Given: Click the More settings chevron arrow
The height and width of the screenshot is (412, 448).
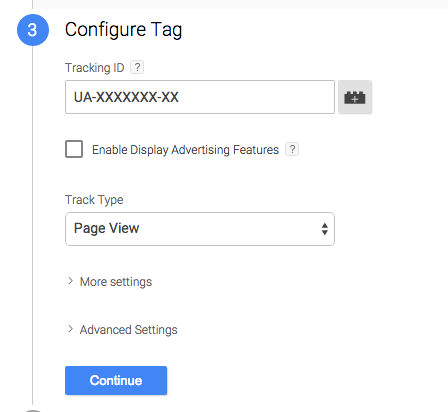Looking at the screenshot, I should click(70, 281).
